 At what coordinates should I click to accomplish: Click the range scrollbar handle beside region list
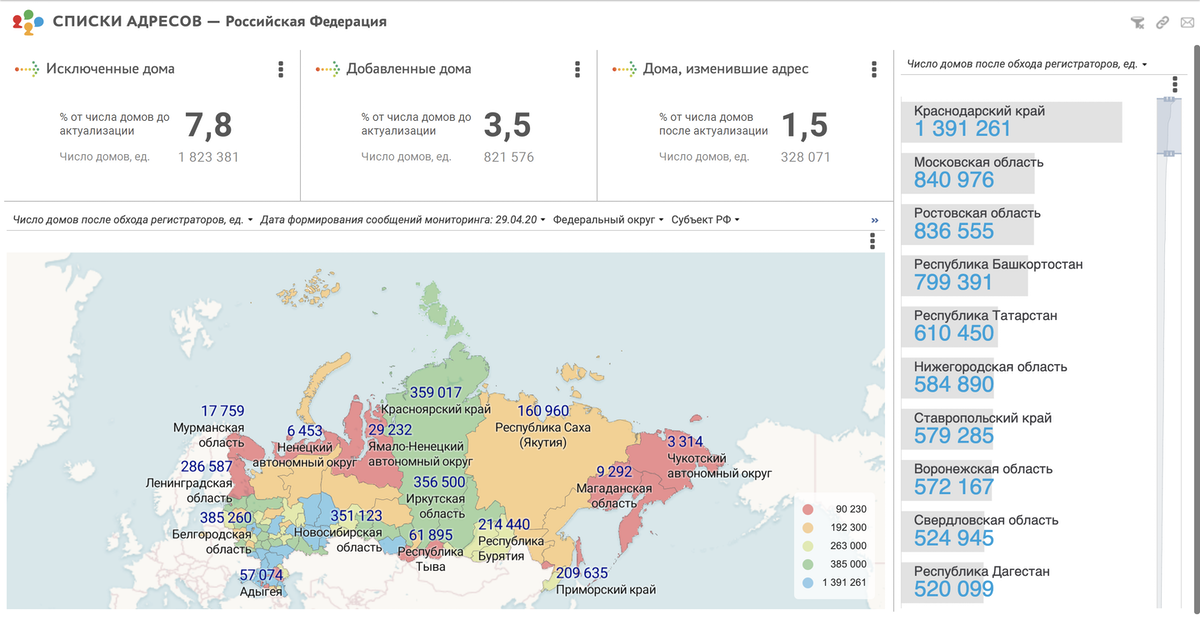point(1167,127)
